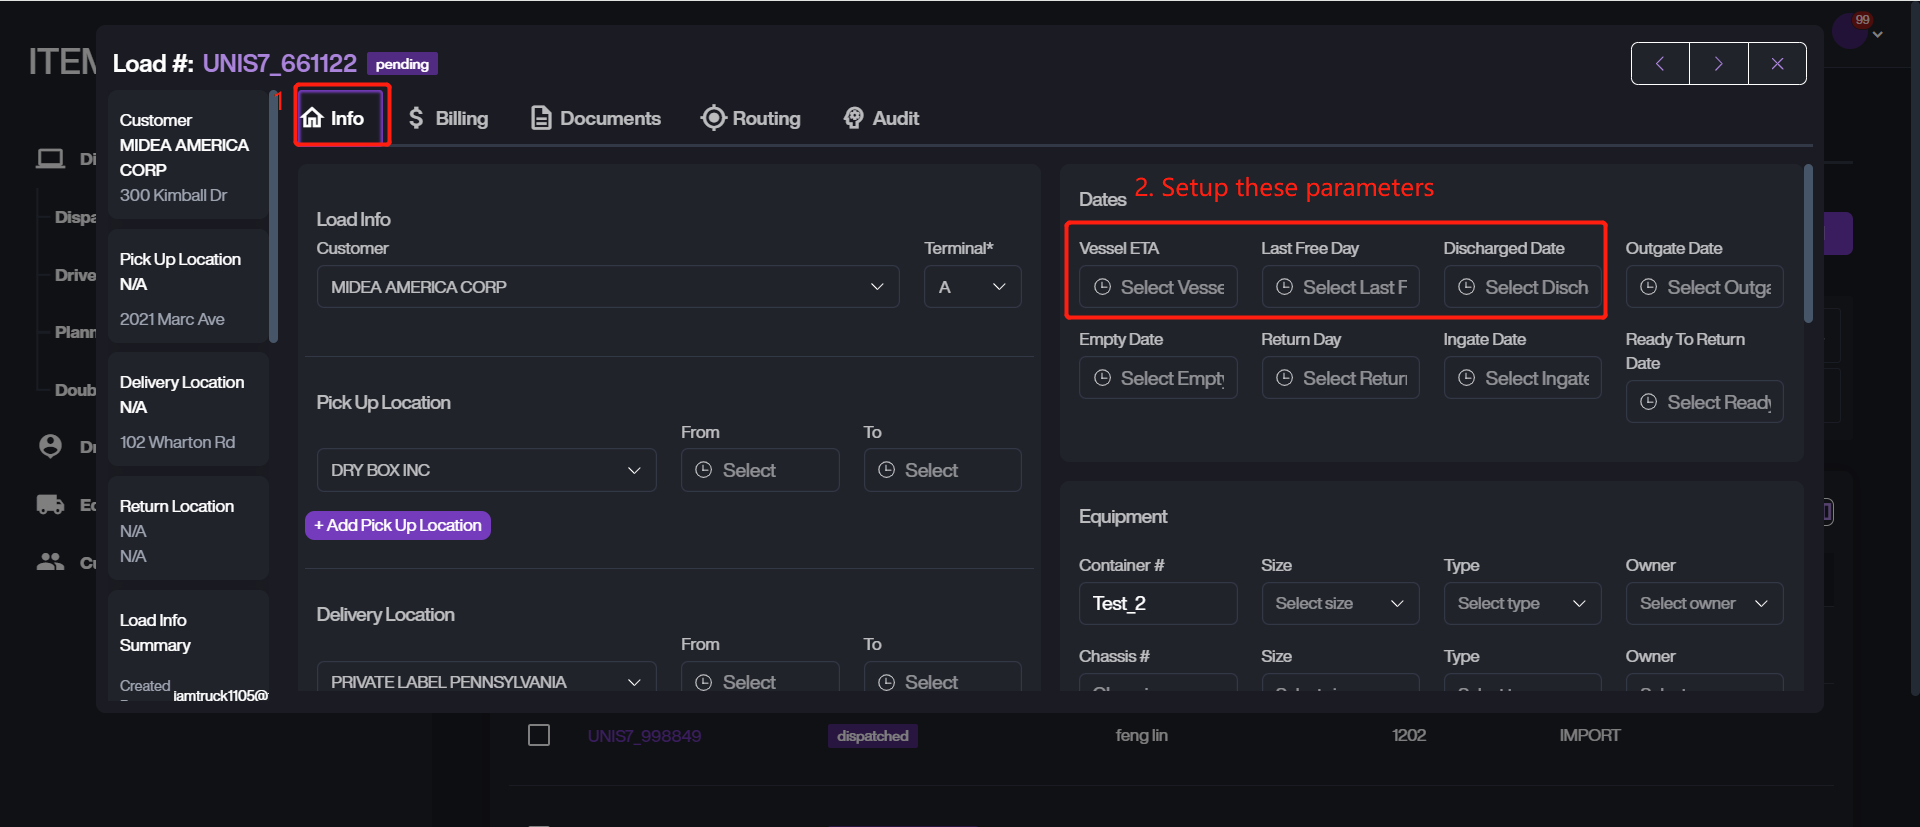Go to the next load arrow

(1718, 64)
